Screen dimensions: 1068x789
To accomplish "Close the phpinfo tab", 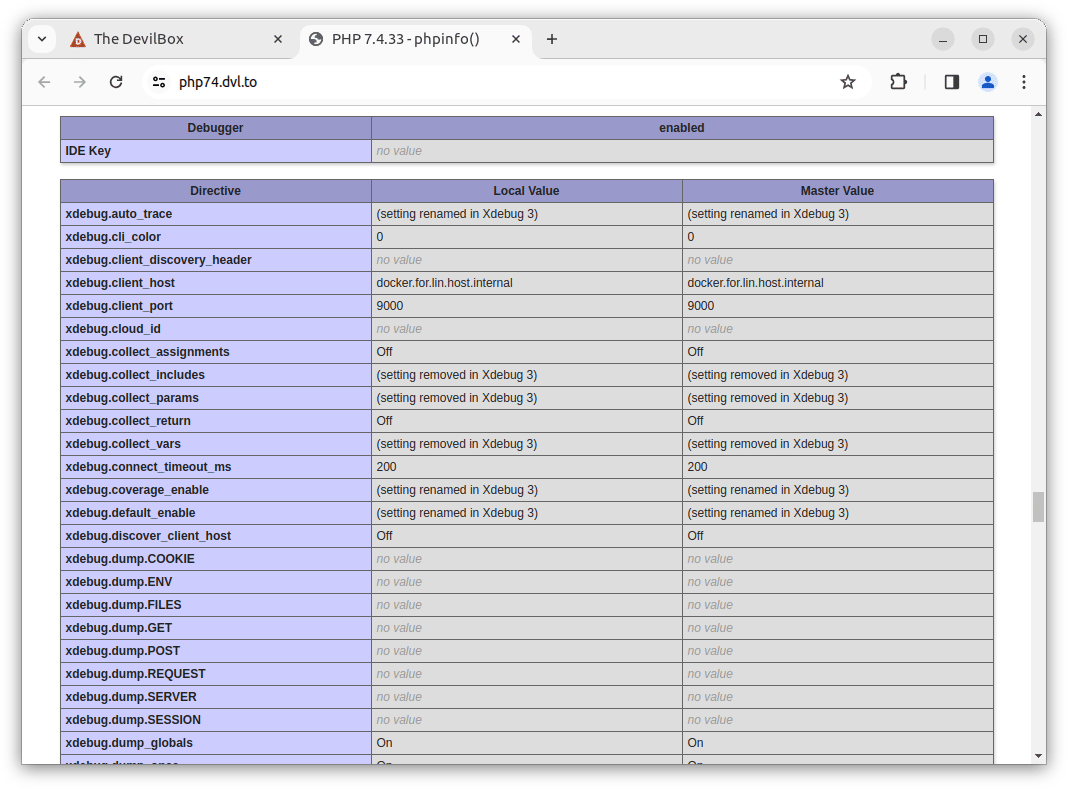I will click(516, 39).
